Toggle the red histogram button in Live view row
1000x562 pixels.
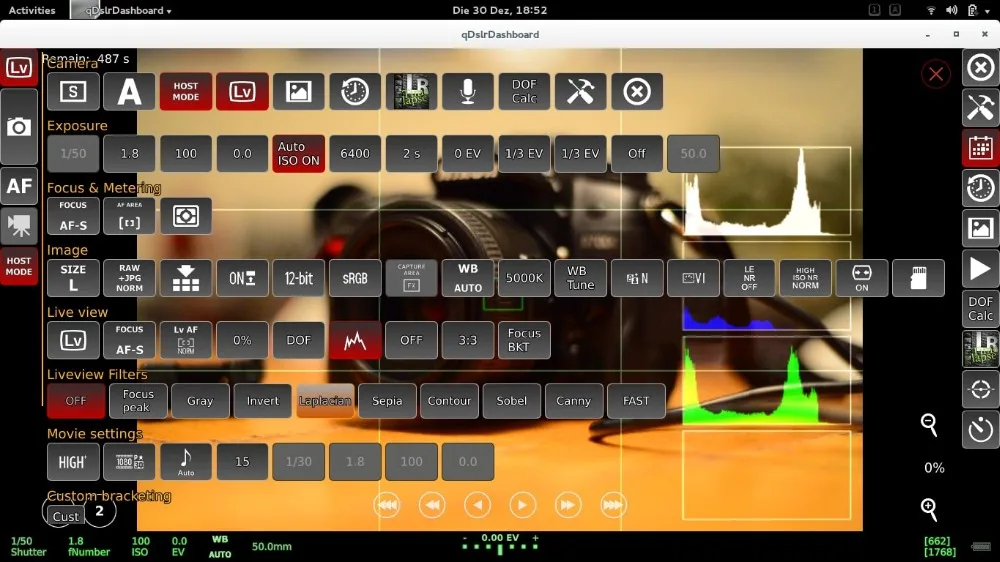[355, 340]
